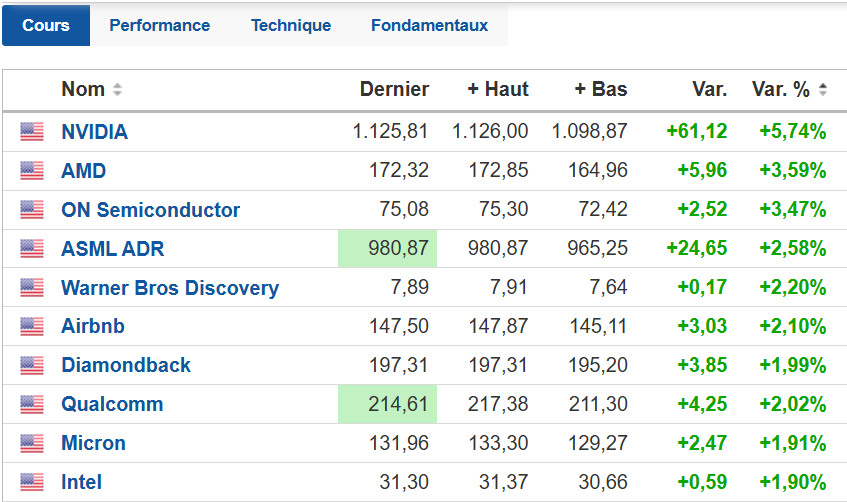Click the flag icon beside Warner Bros Discovery
Viewport: 847px width, 502px height.
click(x=32, y=288)
